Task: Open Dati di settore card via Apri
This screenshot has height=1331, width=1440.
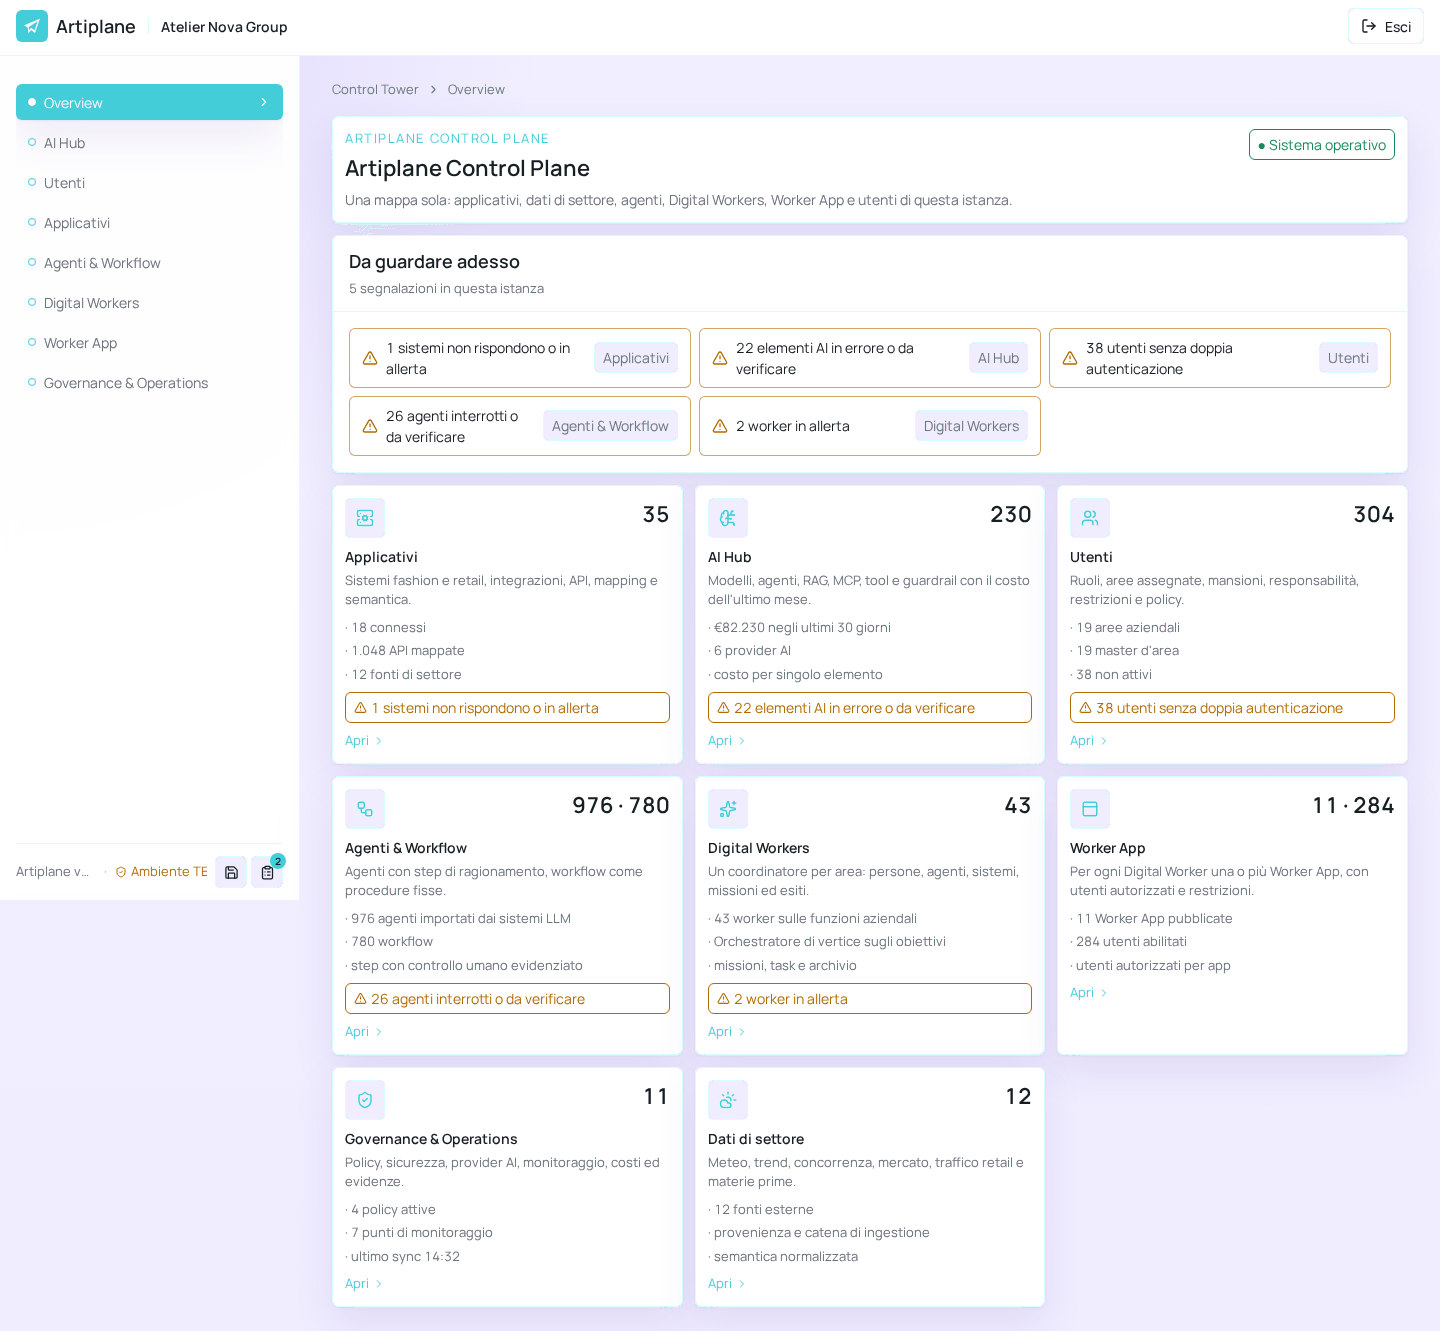Action: pyautogui.click(x=727, y=1284)
